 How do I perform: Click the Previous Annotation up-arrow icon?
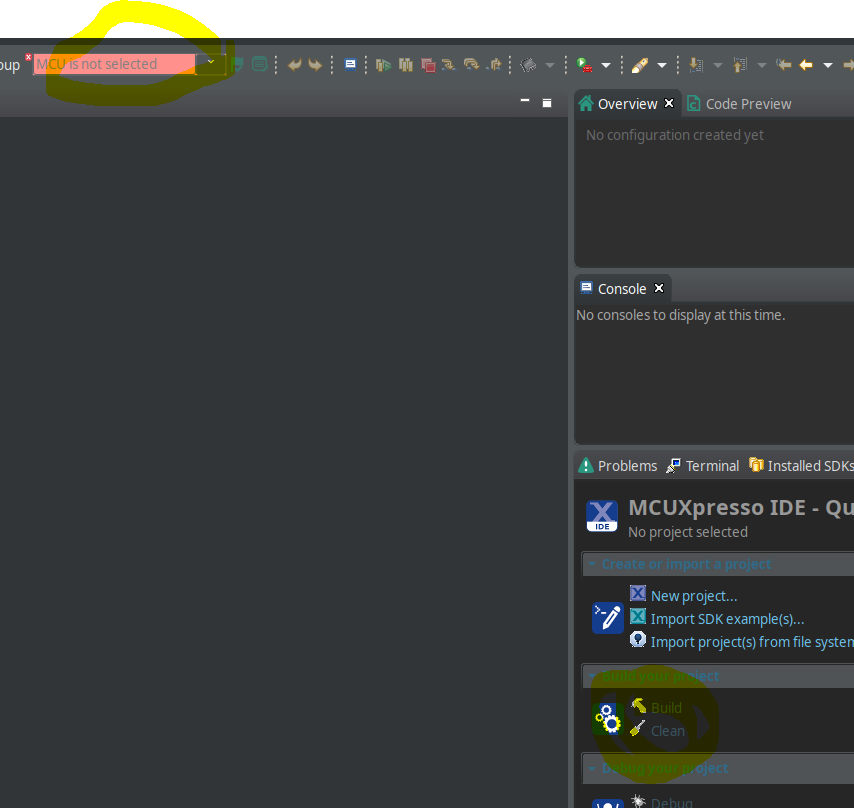[x=740, y=65]
